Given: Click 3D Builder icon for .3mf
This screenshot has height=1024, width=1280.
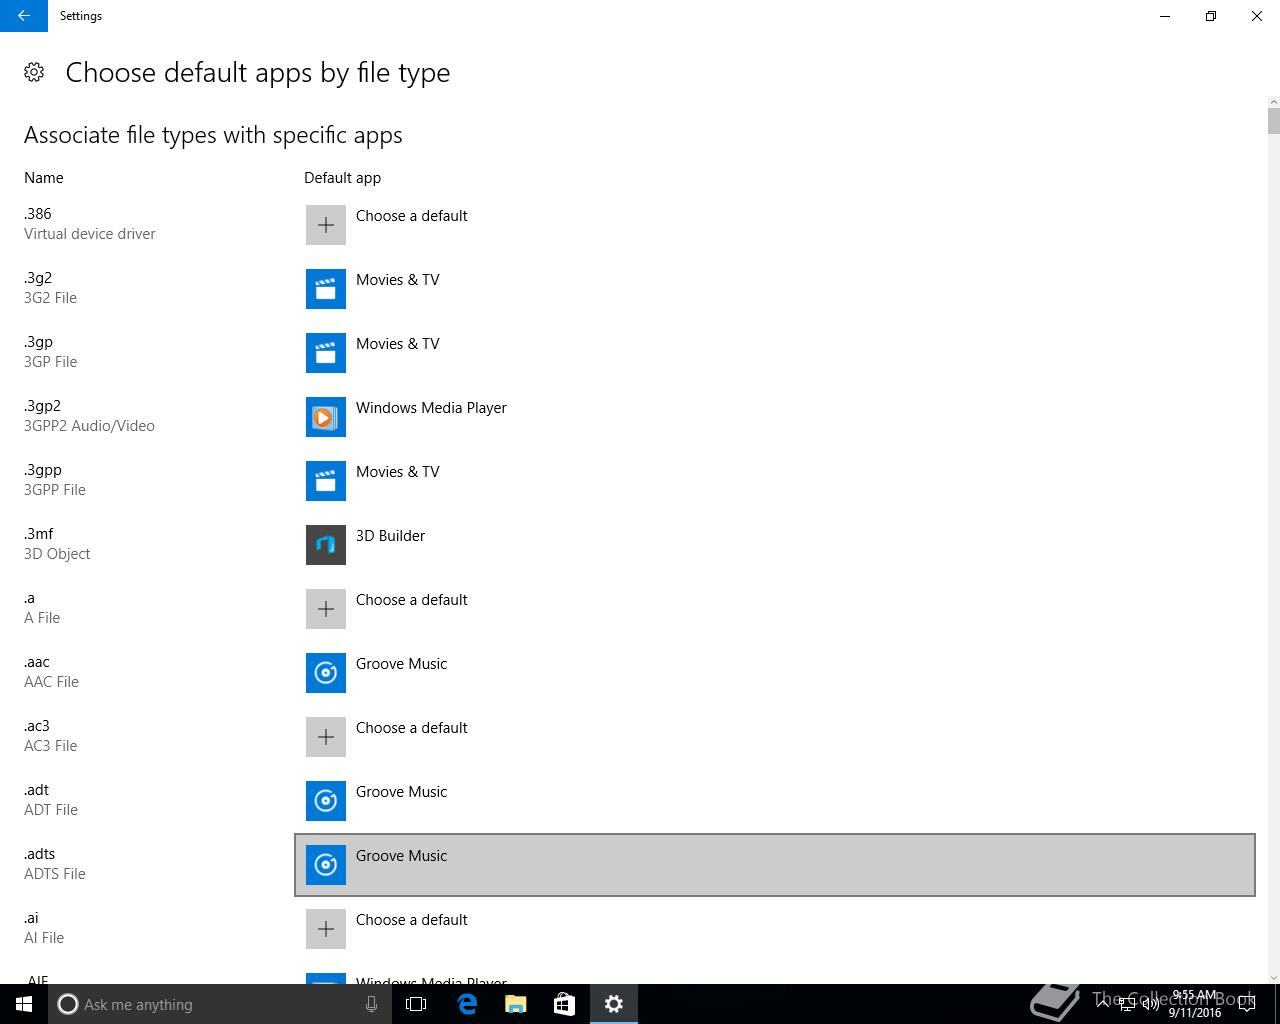Looking at the screenshot, I should coord(326,545).
